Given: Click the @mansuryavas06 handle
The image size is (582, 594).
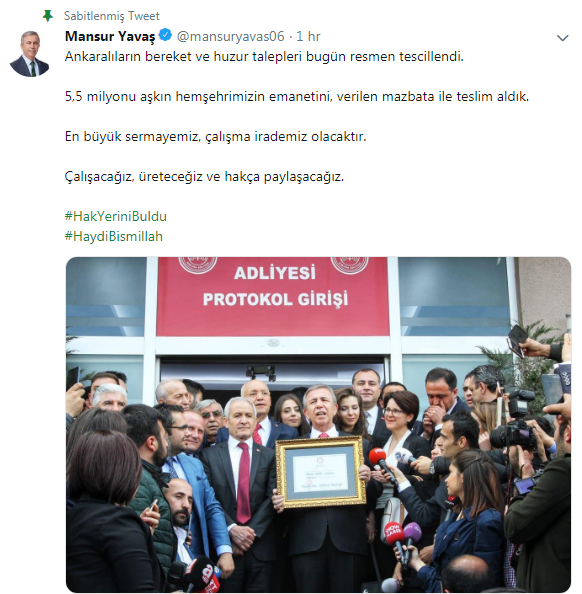Looking at the screenshot, I should tap(230, 36).
